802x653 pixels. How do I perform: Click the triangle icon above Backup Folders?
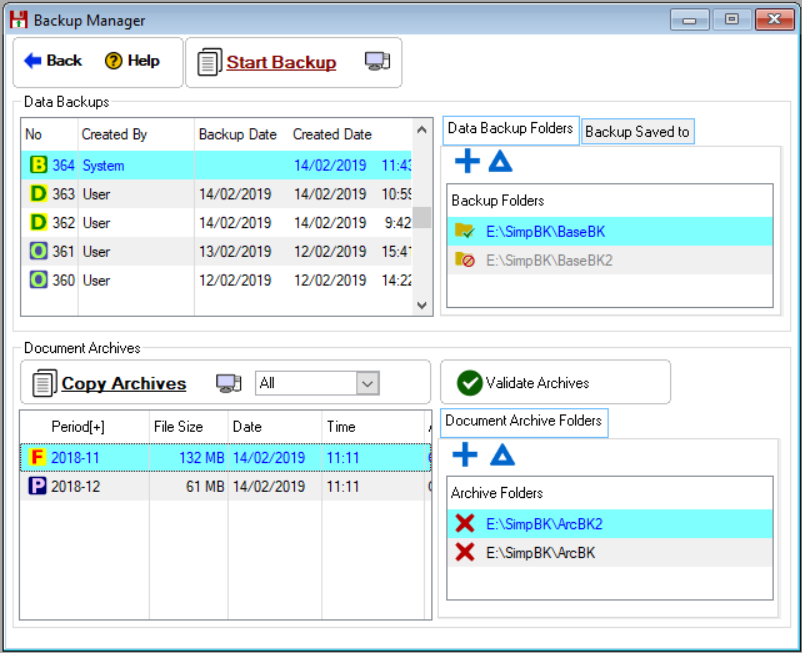tap(501, 160)
